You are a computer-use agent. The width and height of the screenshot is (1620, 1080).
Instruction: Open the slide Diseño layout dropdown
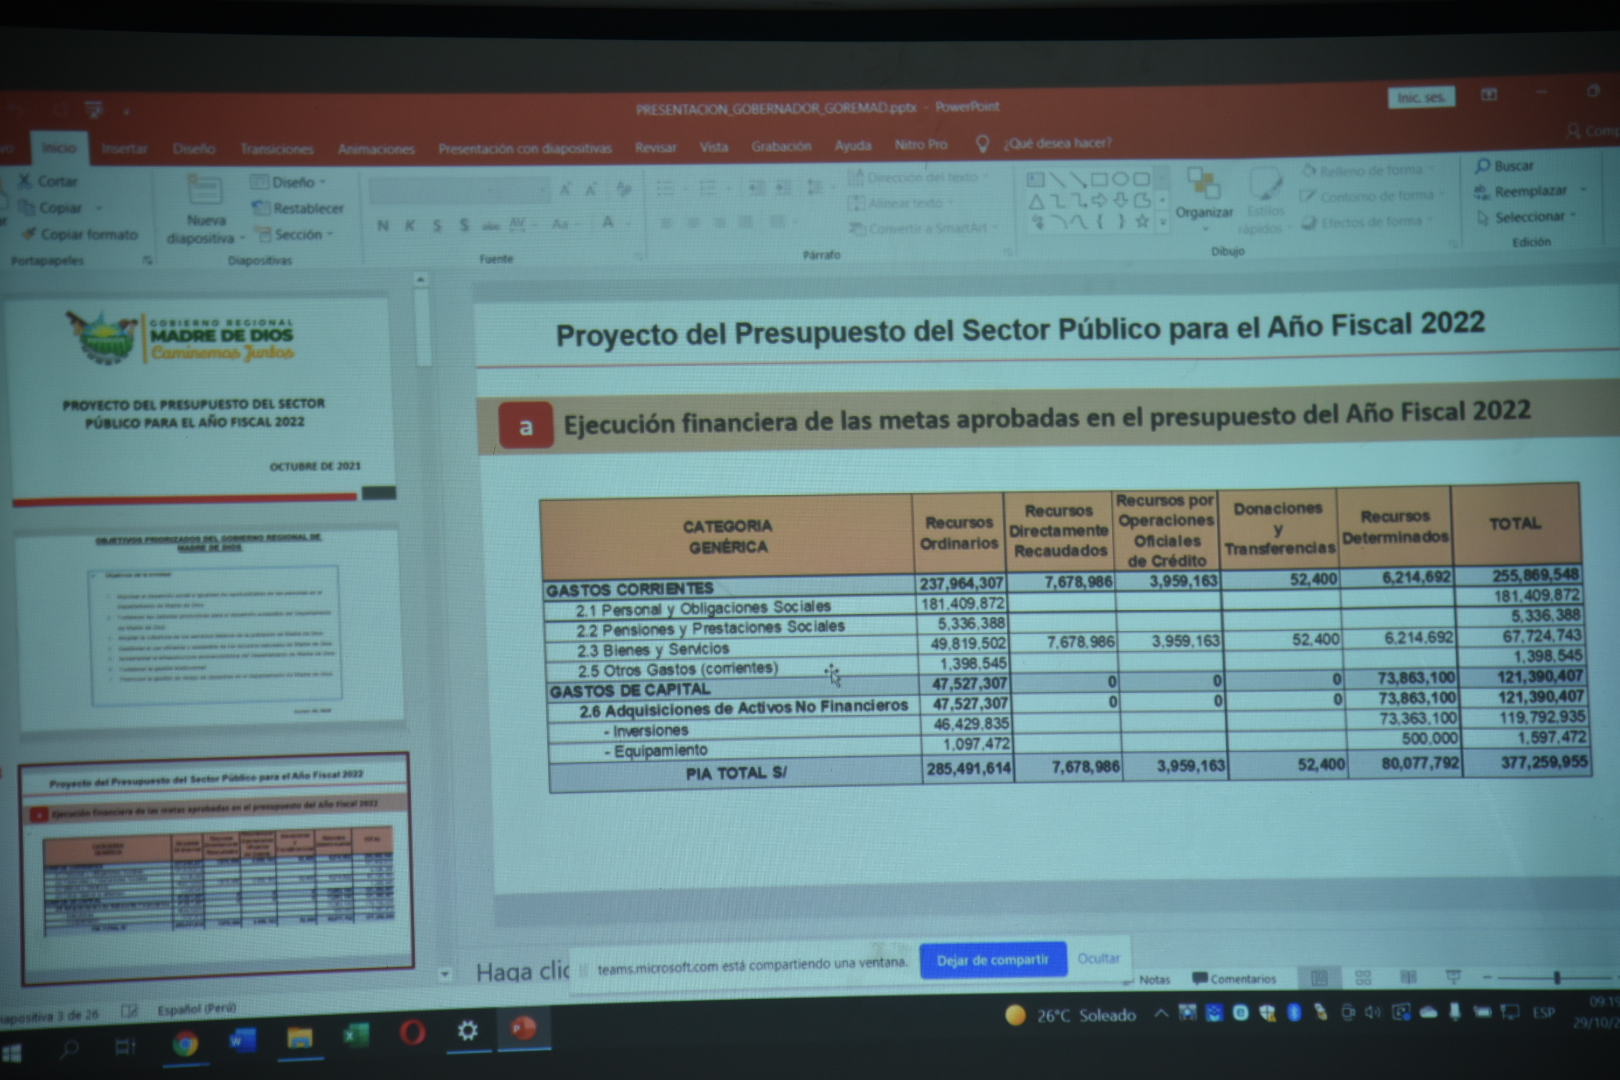coord(288,182)
